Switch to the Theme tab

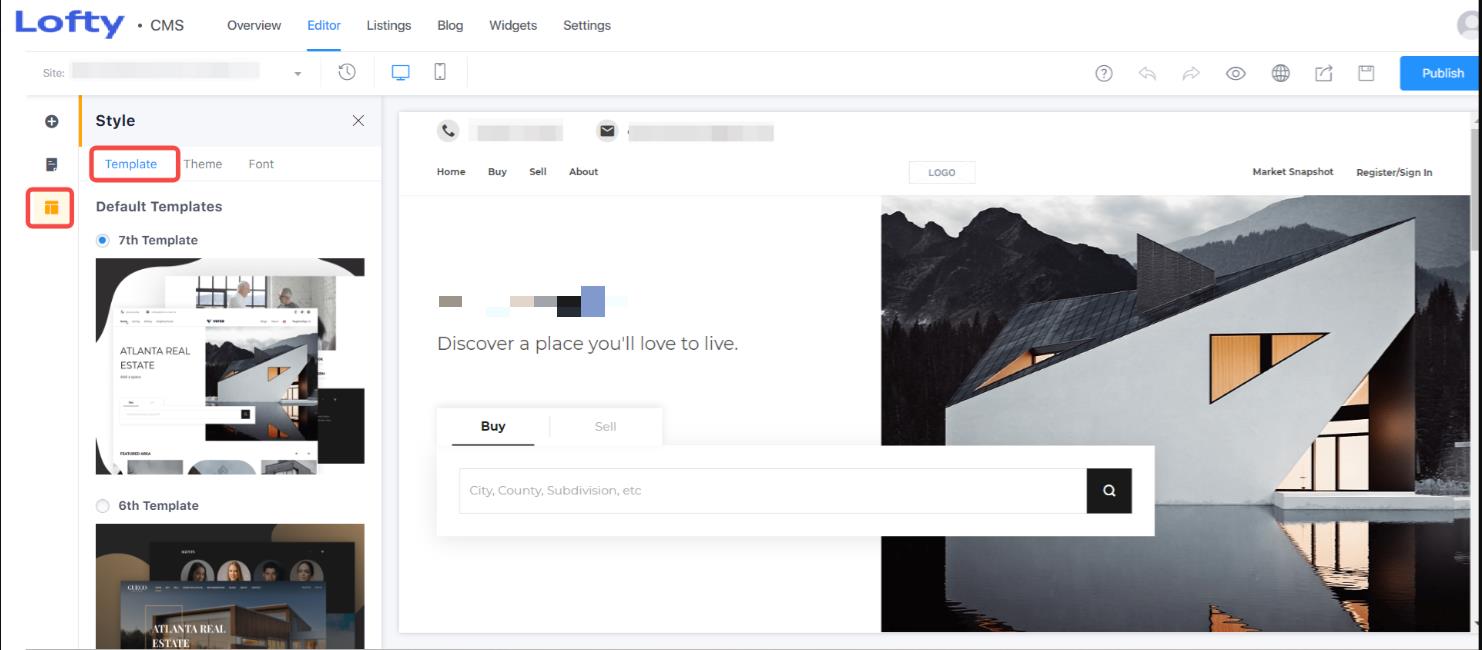pyautogui.click(x=203, y=163)
